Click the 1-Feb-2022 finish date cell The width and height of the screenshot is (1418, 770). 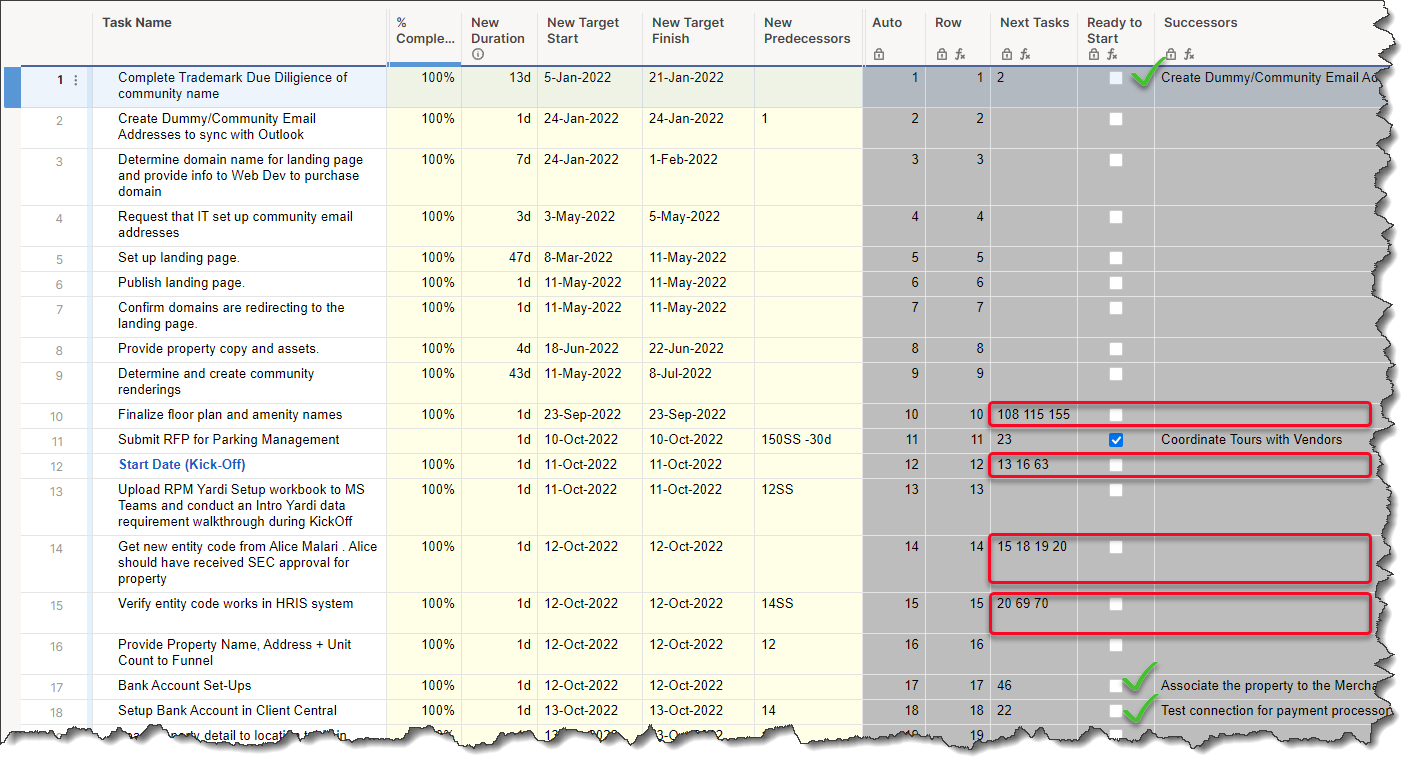click(698, 177)
